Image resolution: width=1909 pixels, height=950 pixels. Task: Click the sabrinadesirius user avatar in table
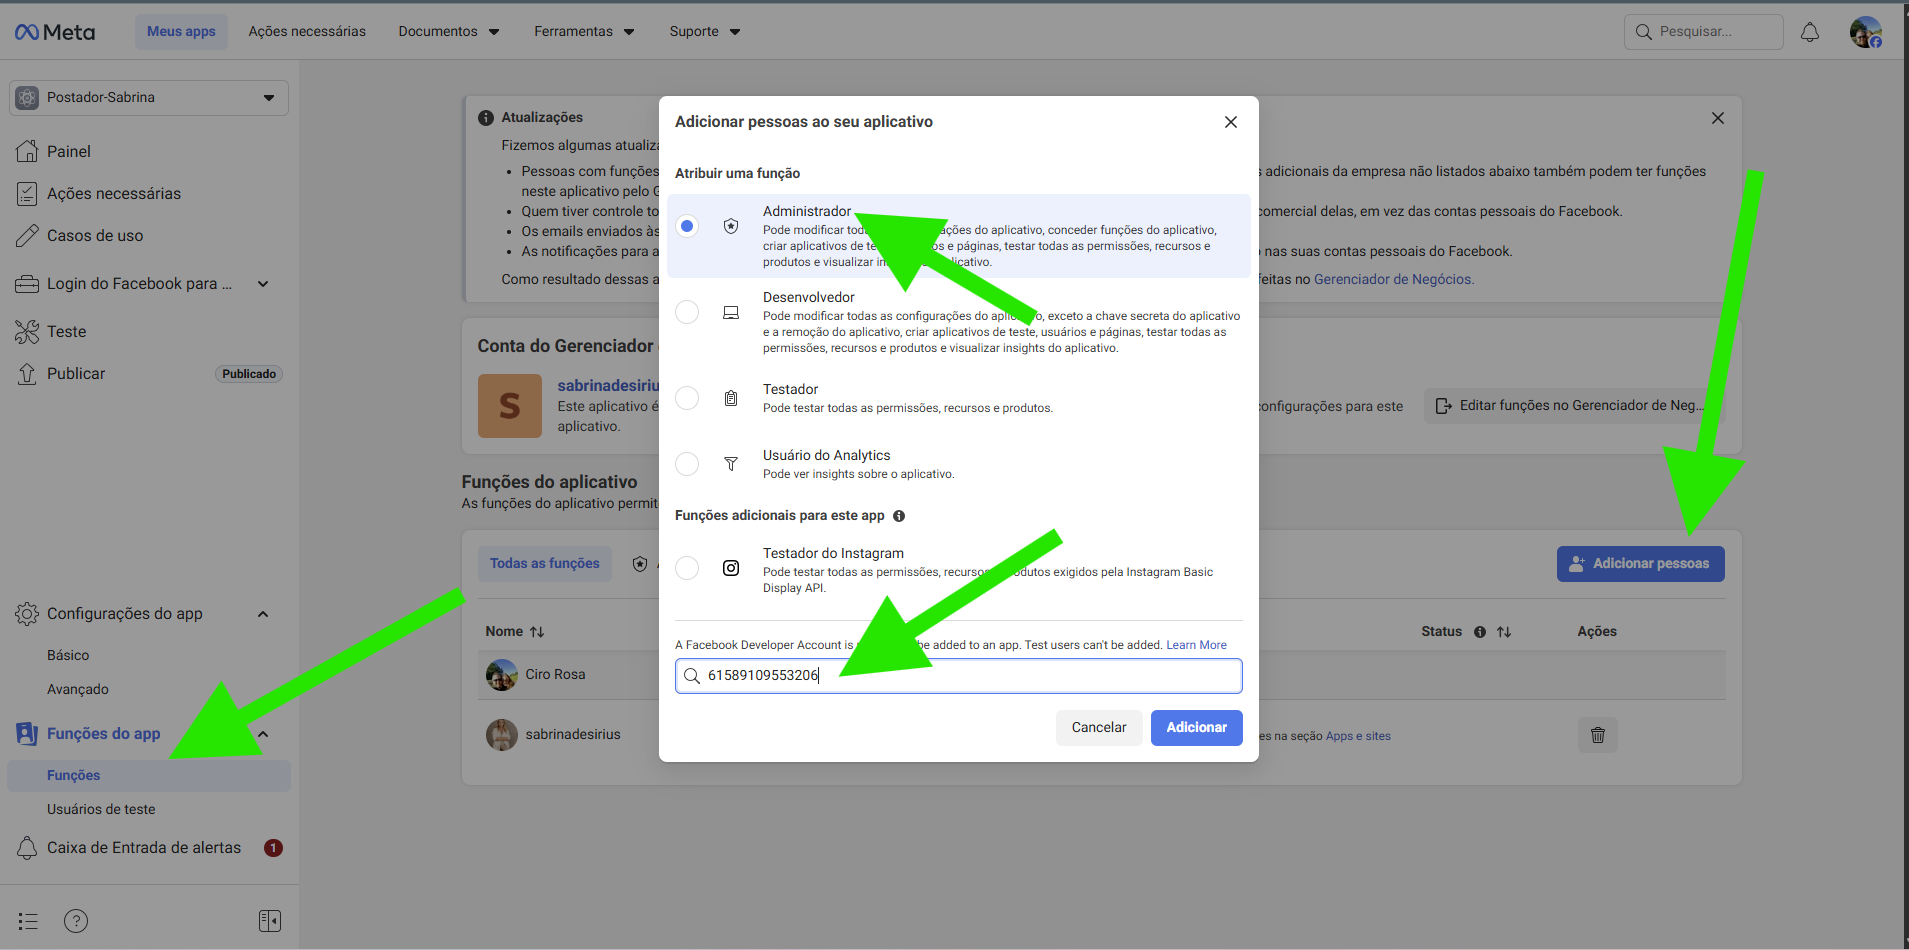pyautogui.click(x=502, y=735)
